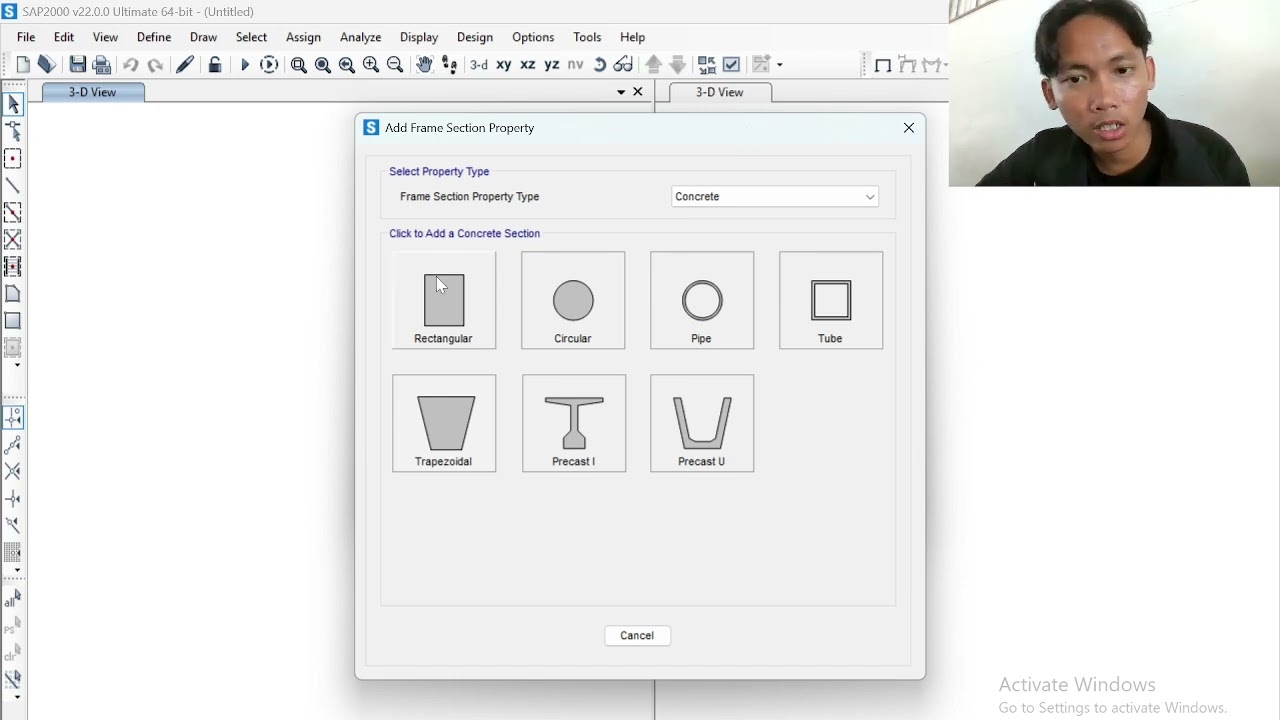Select the Draw Rectangular Area tool

point(13,320)
